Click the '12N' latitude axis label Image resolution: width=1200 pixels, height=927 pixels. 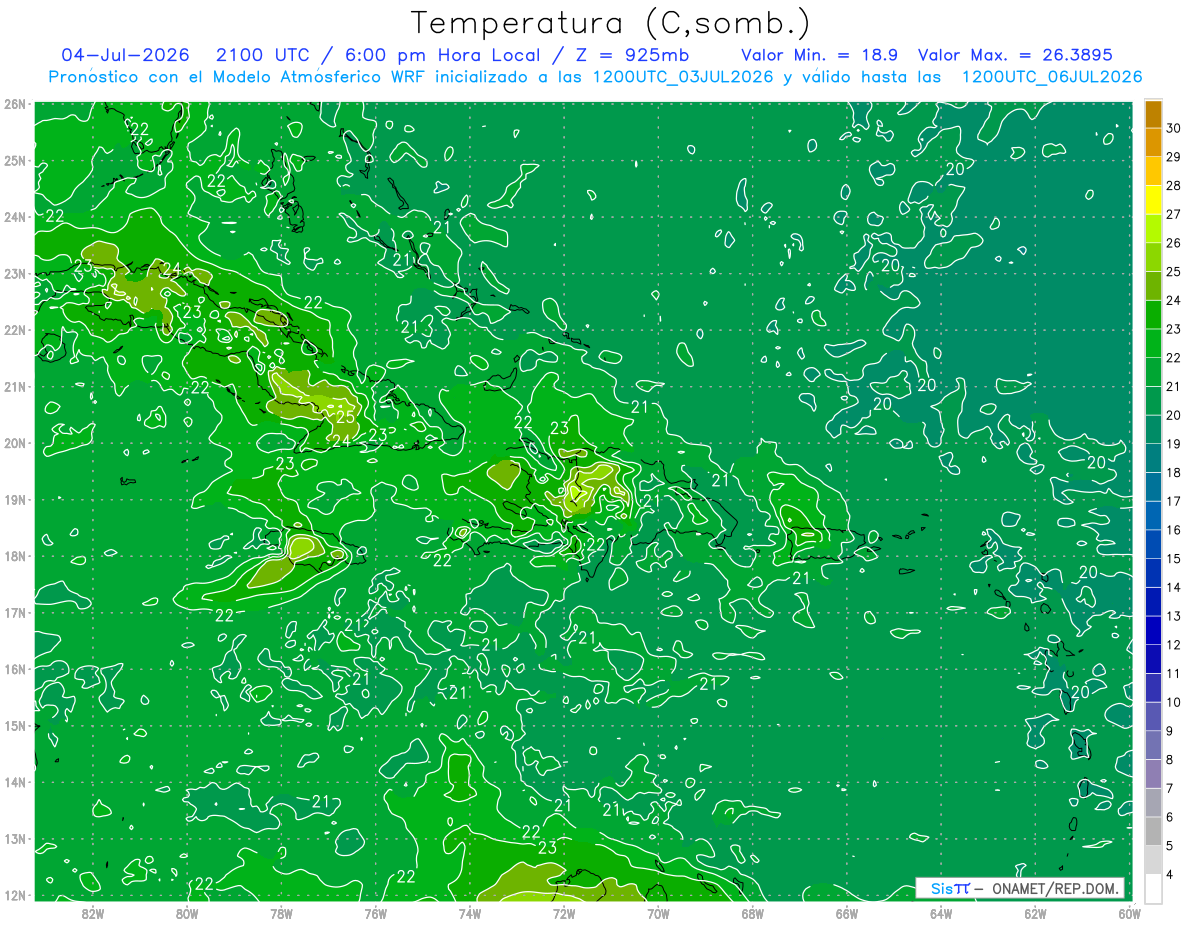coord(14,895)
